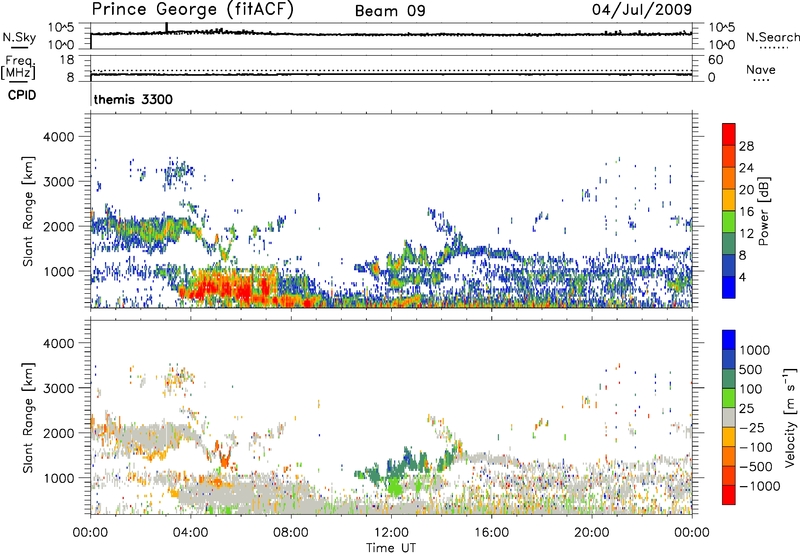The image size is (800, 554).
Task: Click the 'Freq. [MHz]' axis label
Action: pyautogui.click(x=18, y=67)
